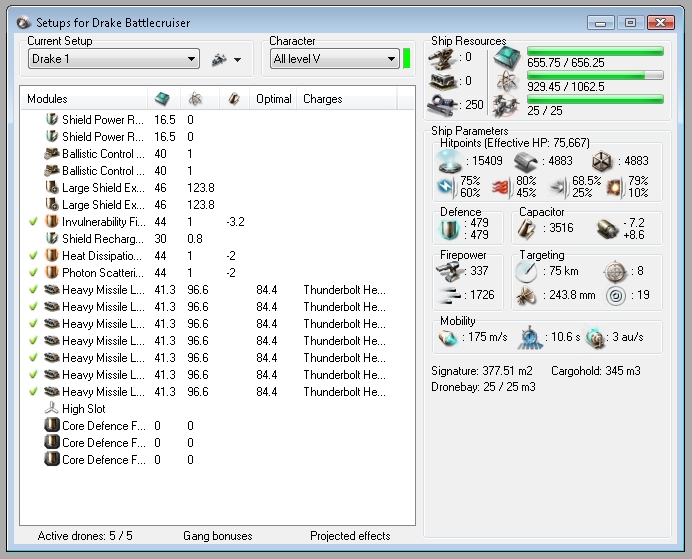692x559 pixels.
Task: Click the structure hitpoints icon
Action: tap(602, 161)
